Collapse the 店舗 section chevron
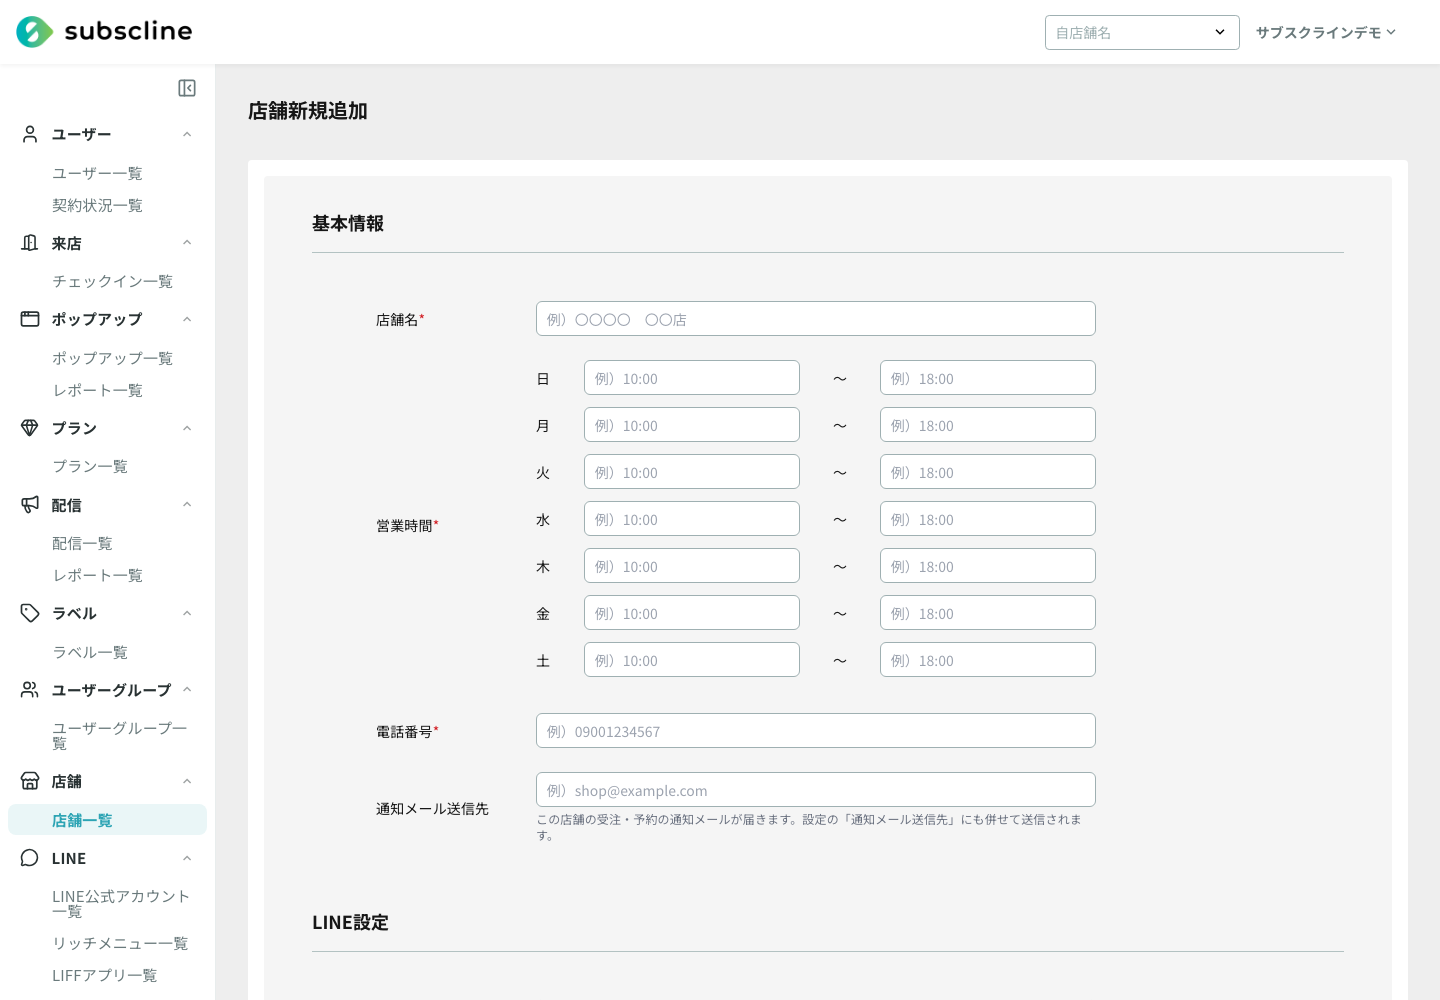 tap(187, 781)
